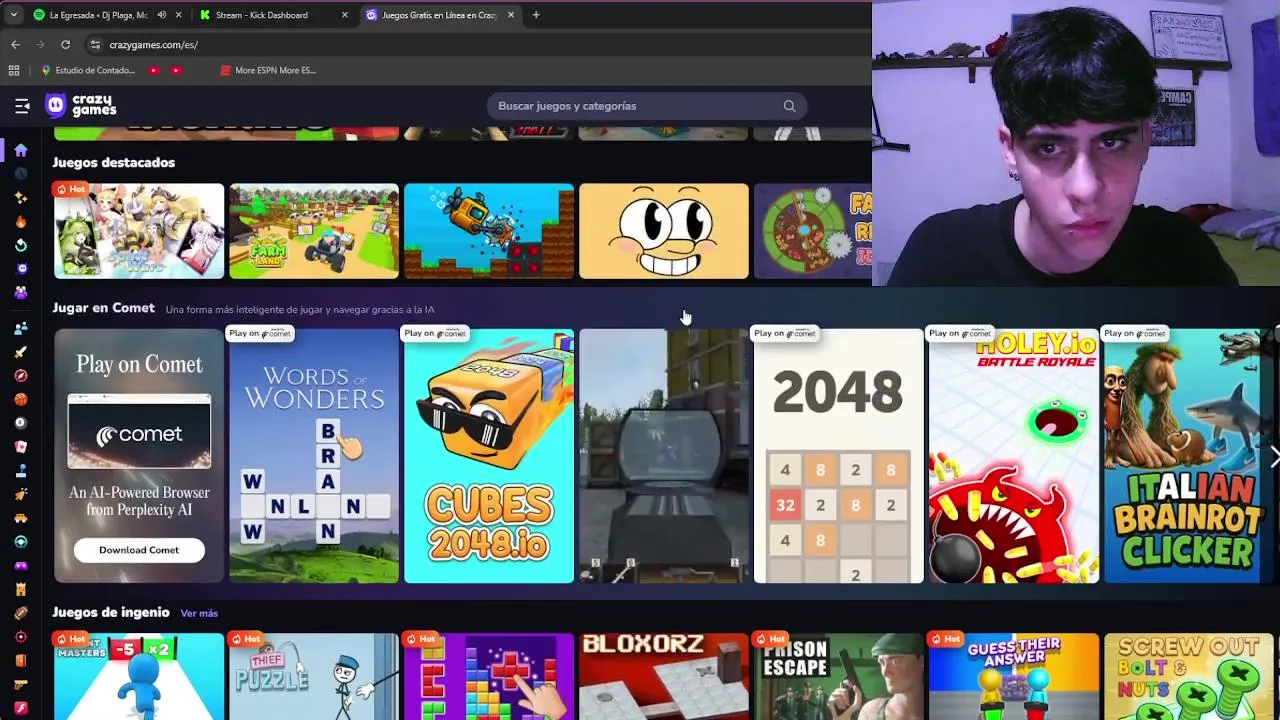Image resolution: width=1280 pixels, height=720 pixels.
Task: Open More ESPN bookmark
Action: point(267,70)
